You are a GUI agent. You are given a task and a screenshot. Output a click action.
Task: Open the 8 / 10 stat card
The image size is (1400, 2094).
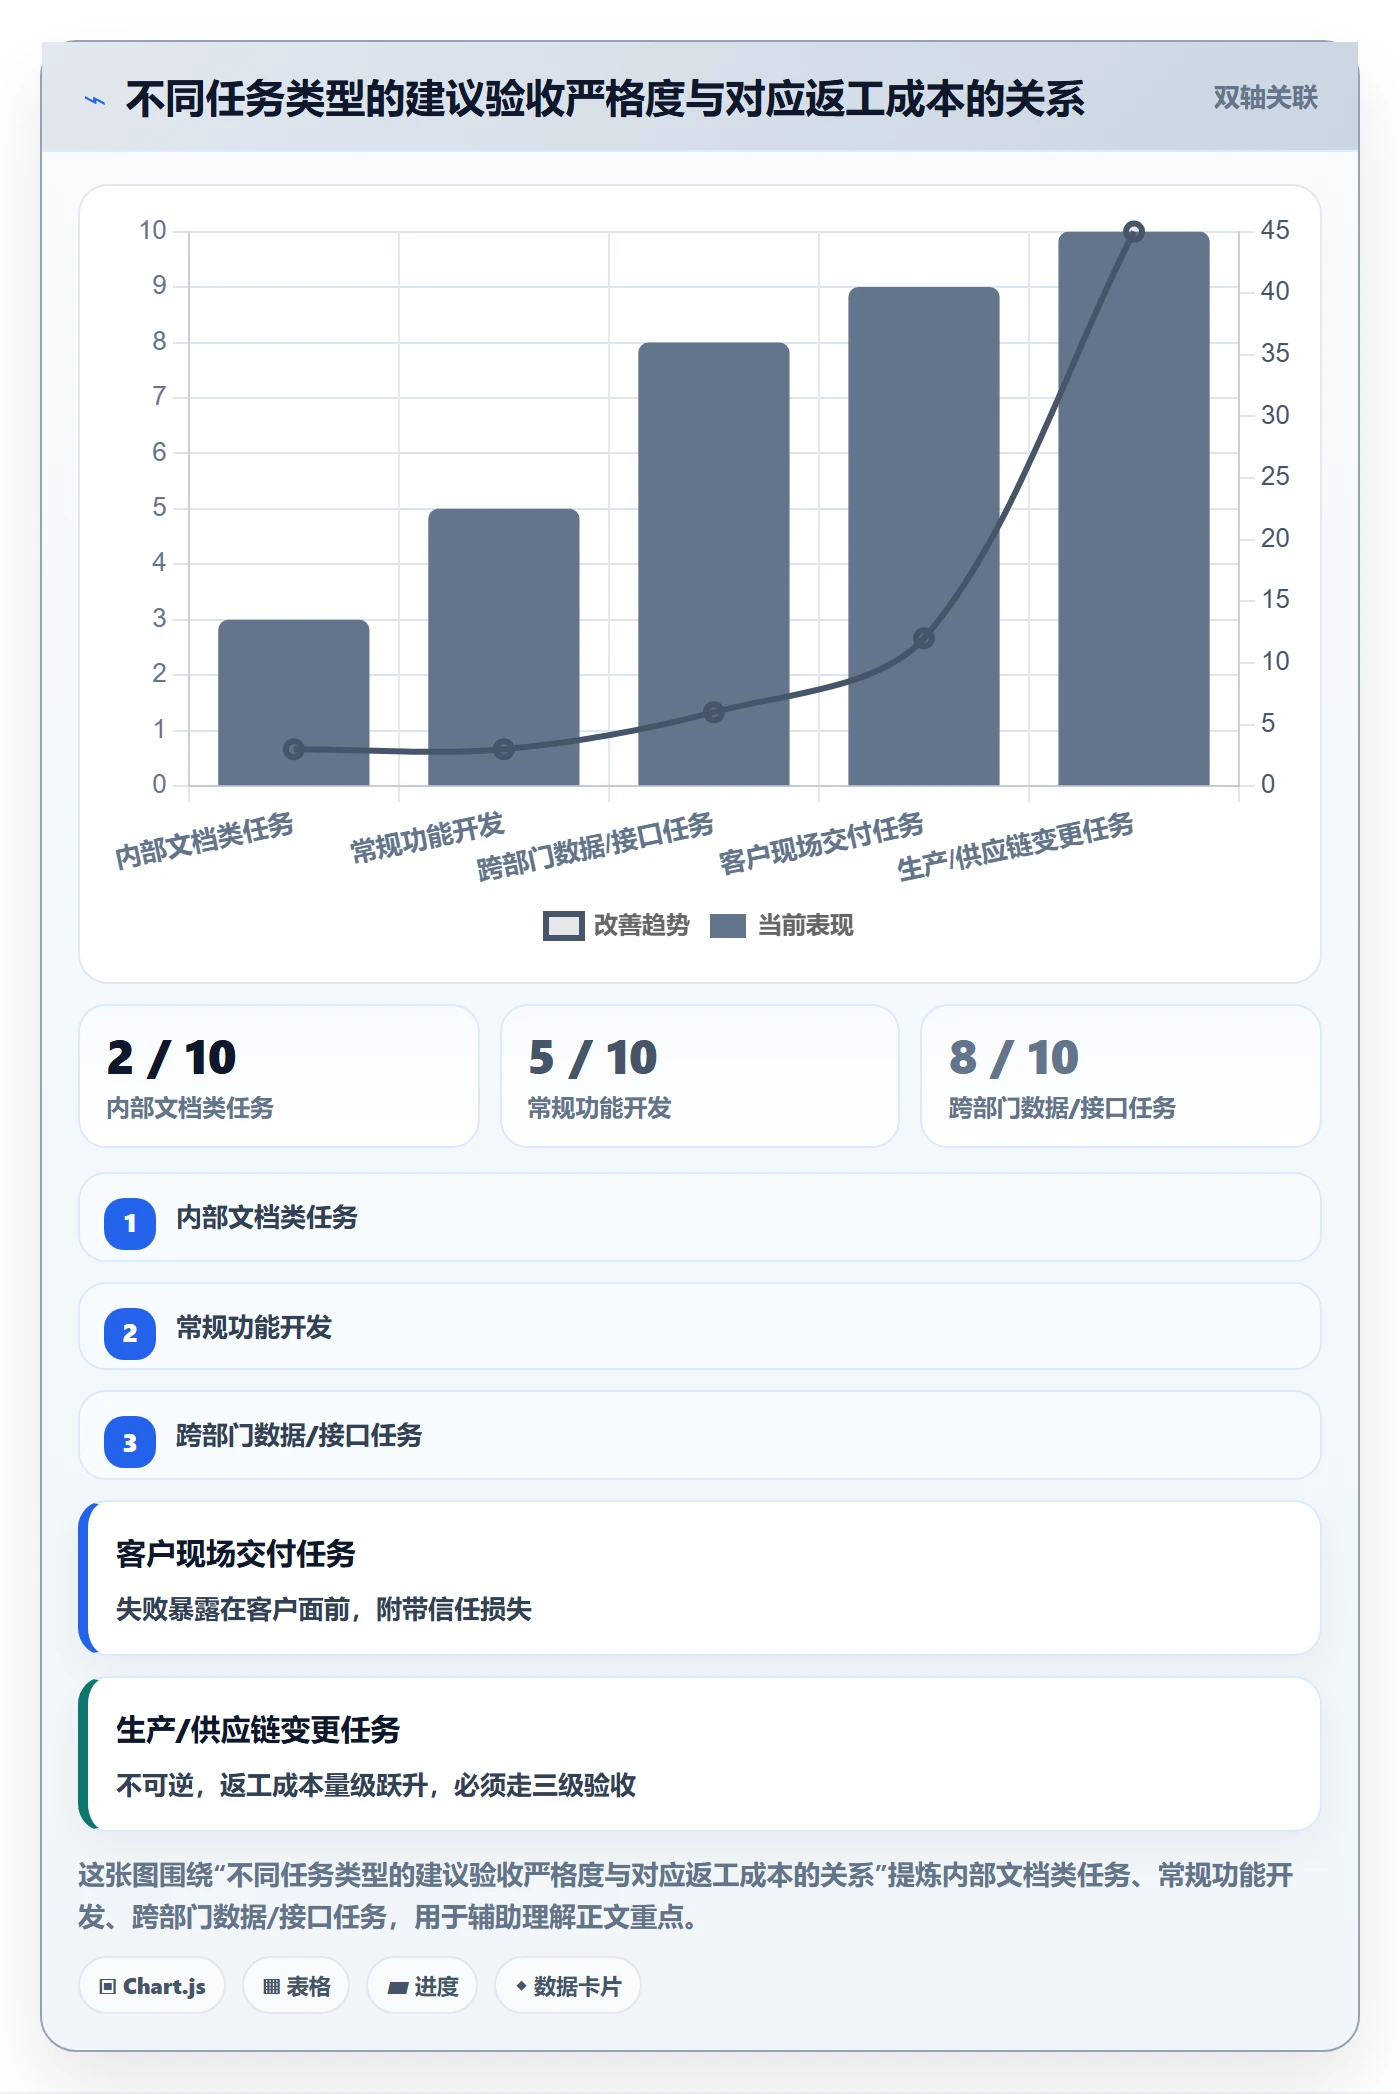[x=1121, y=1076]
